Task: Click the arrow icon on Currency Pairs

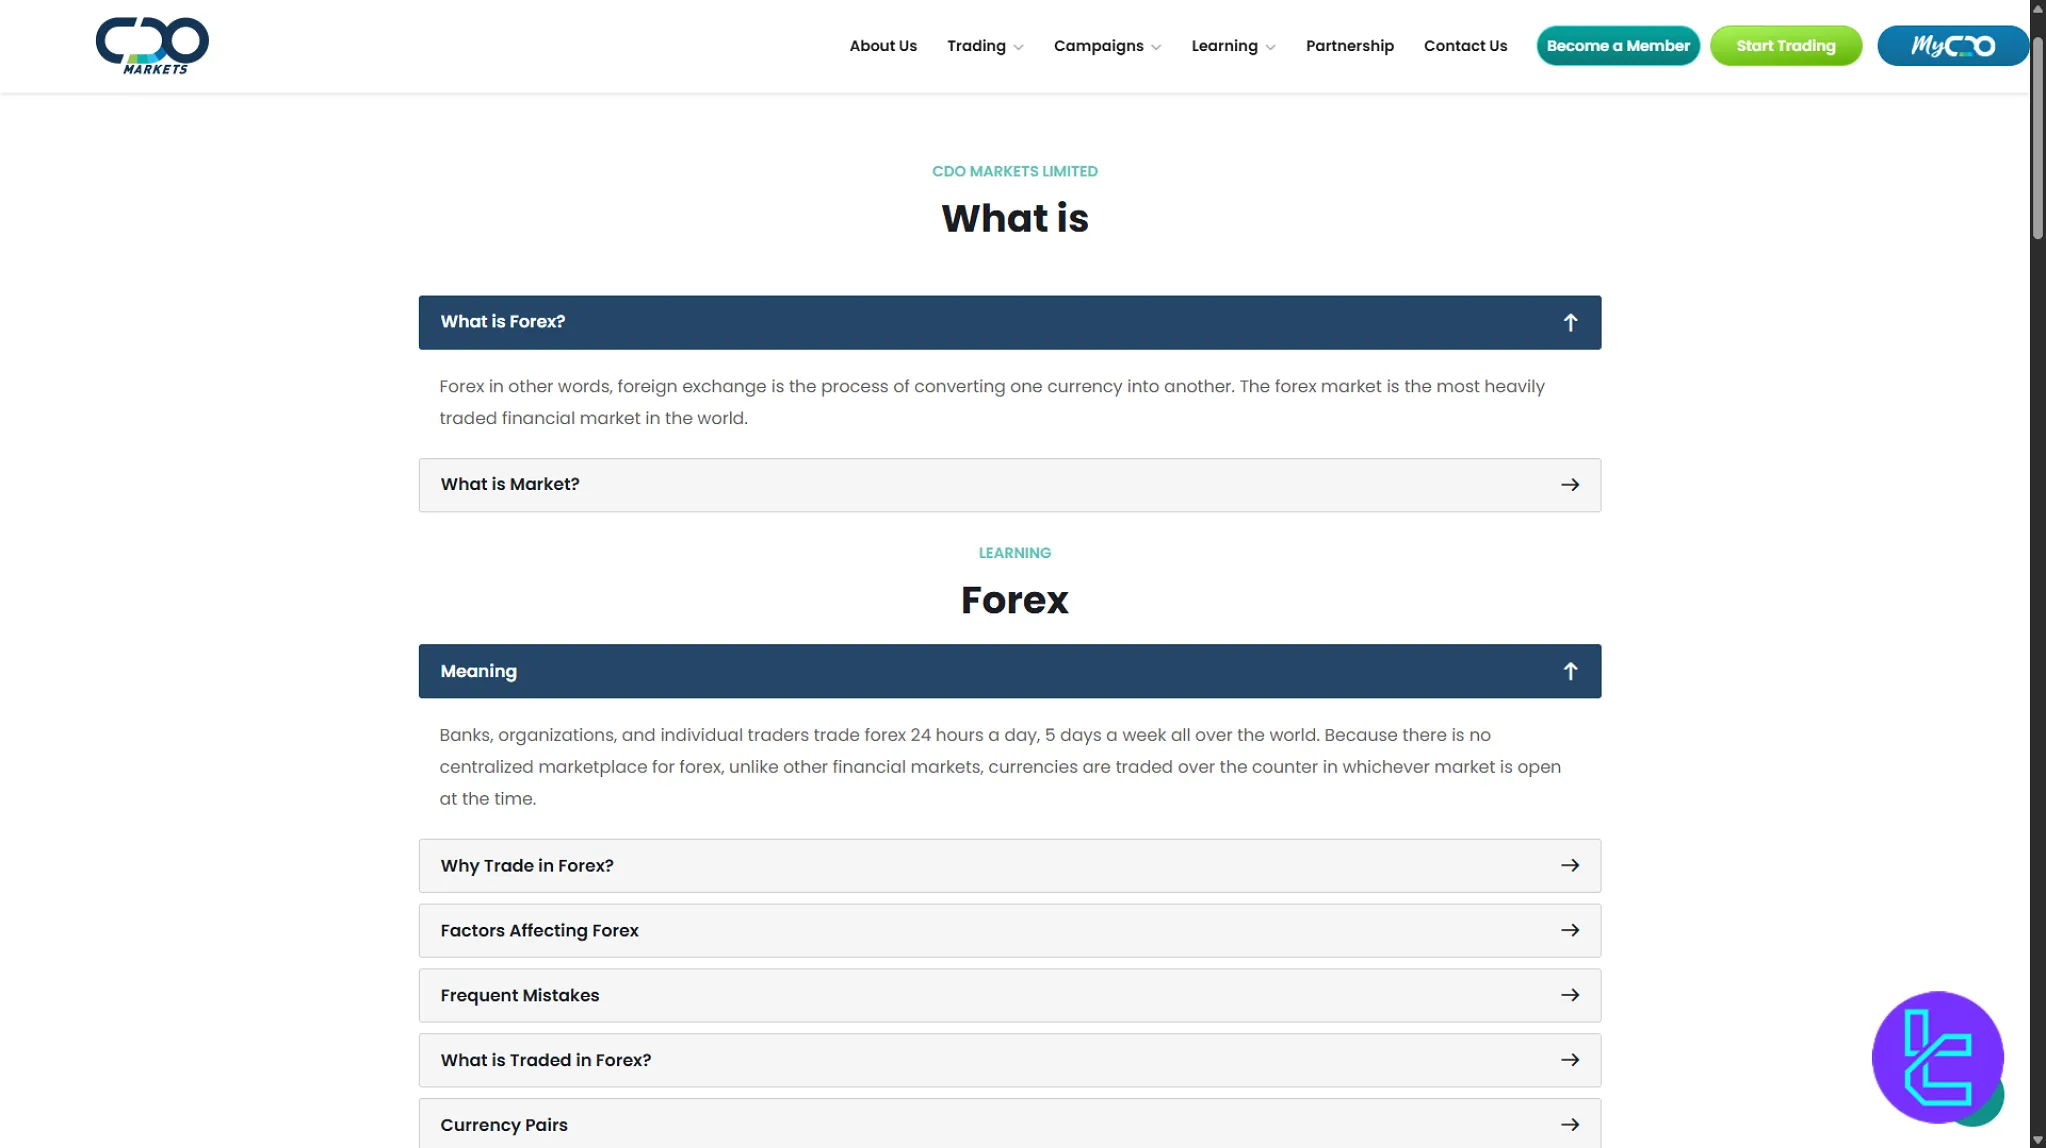Action: [1570, 1124]
